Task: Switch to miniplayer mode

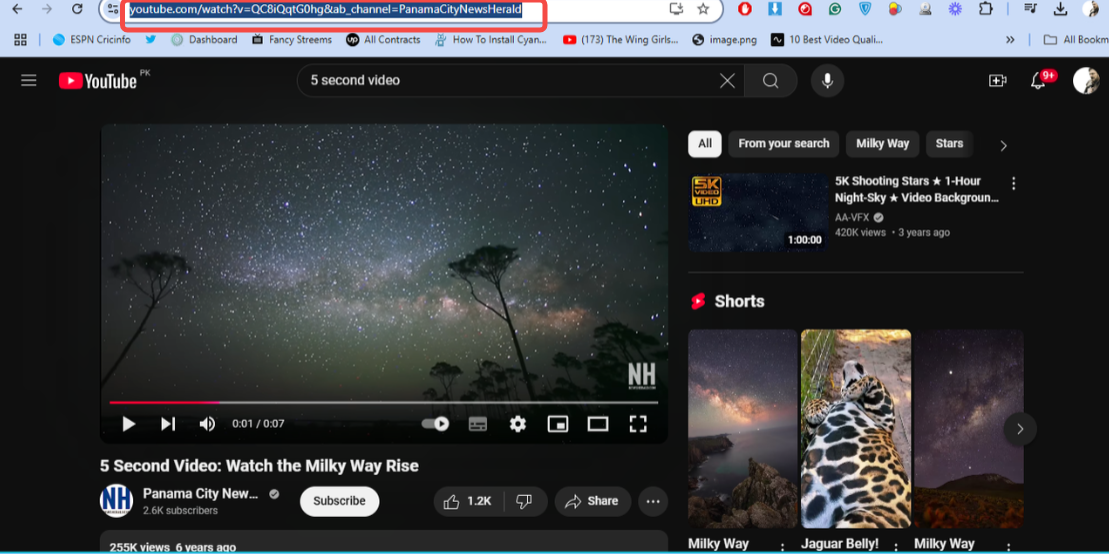Action: (x=558, y=424)
